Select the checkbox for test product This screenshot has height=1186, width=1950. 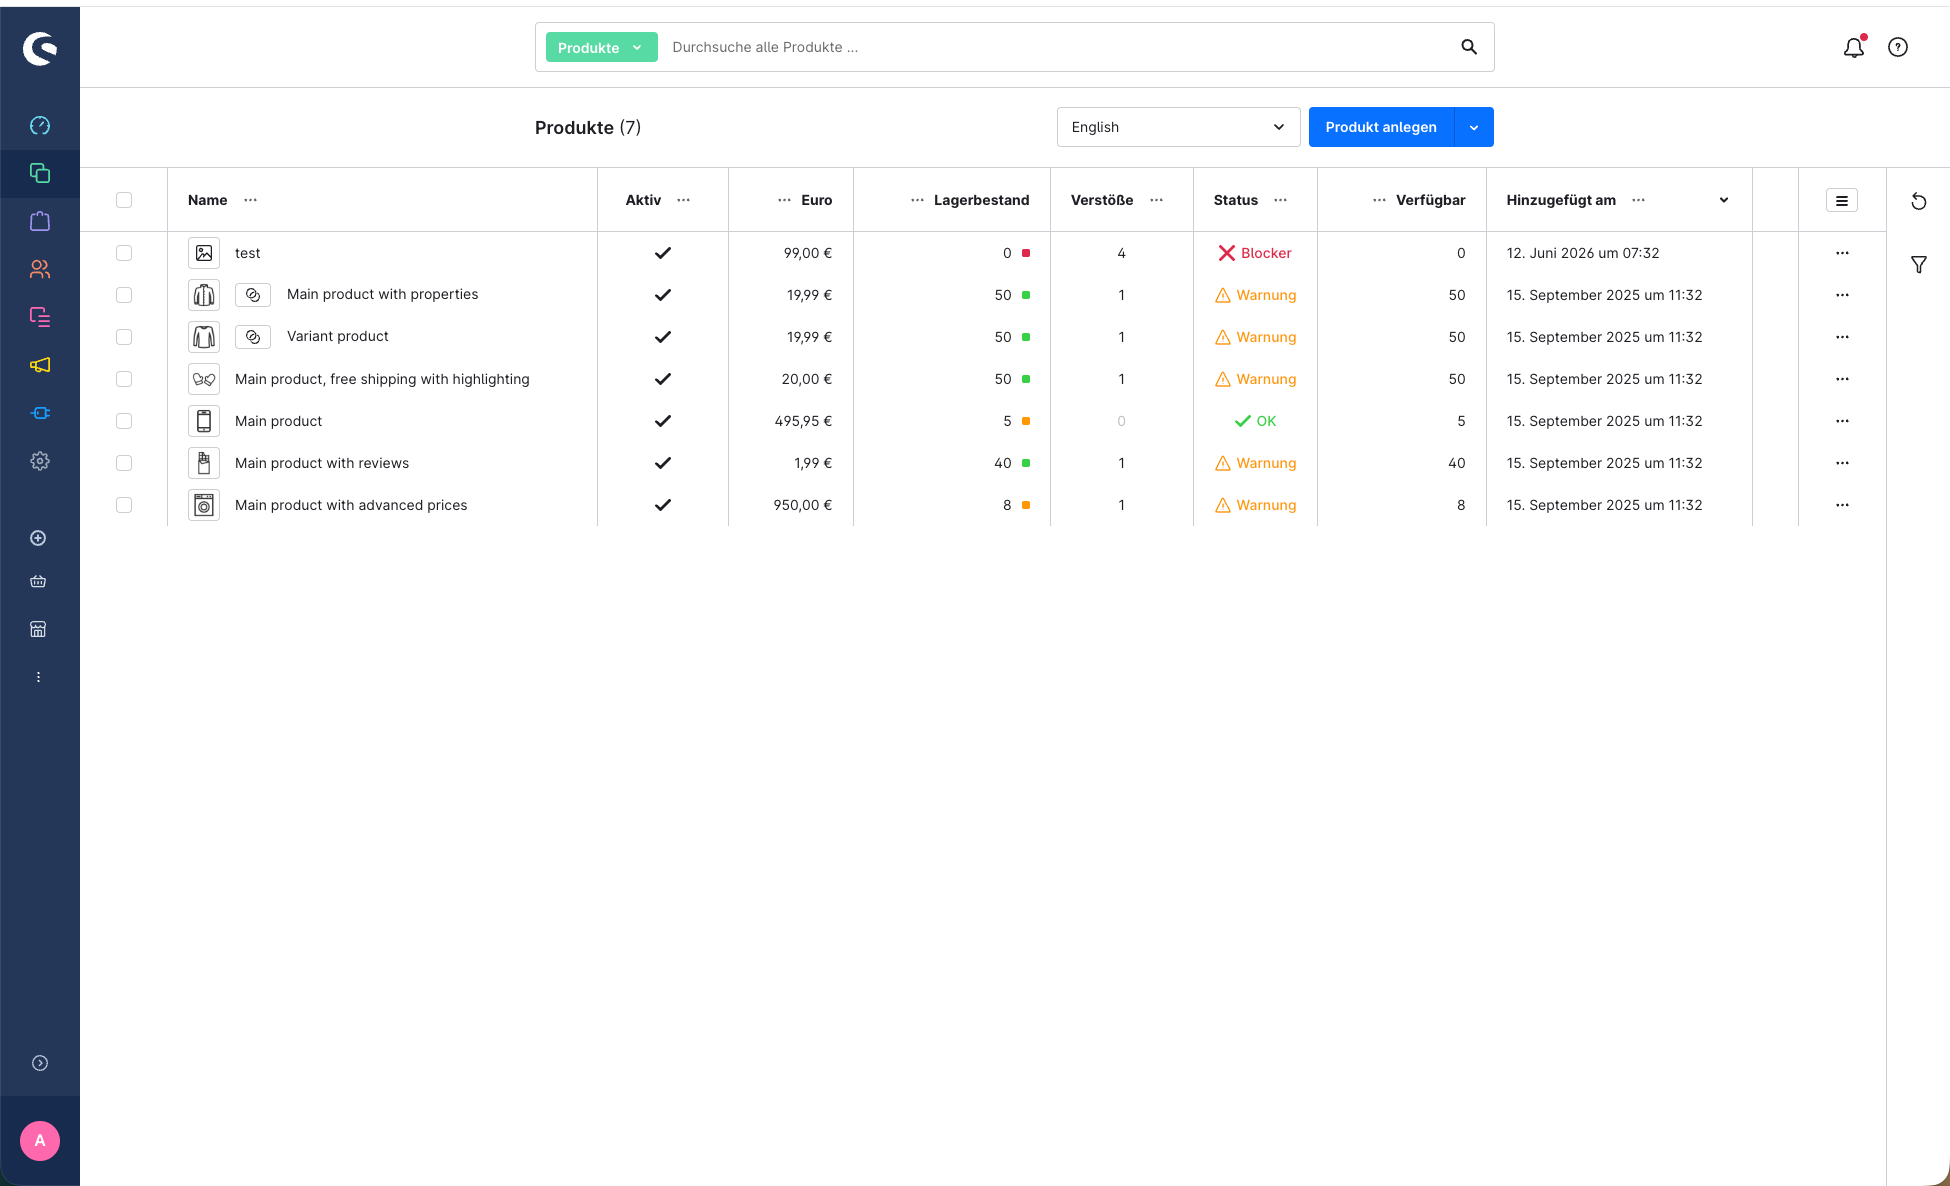pos(124,253)
